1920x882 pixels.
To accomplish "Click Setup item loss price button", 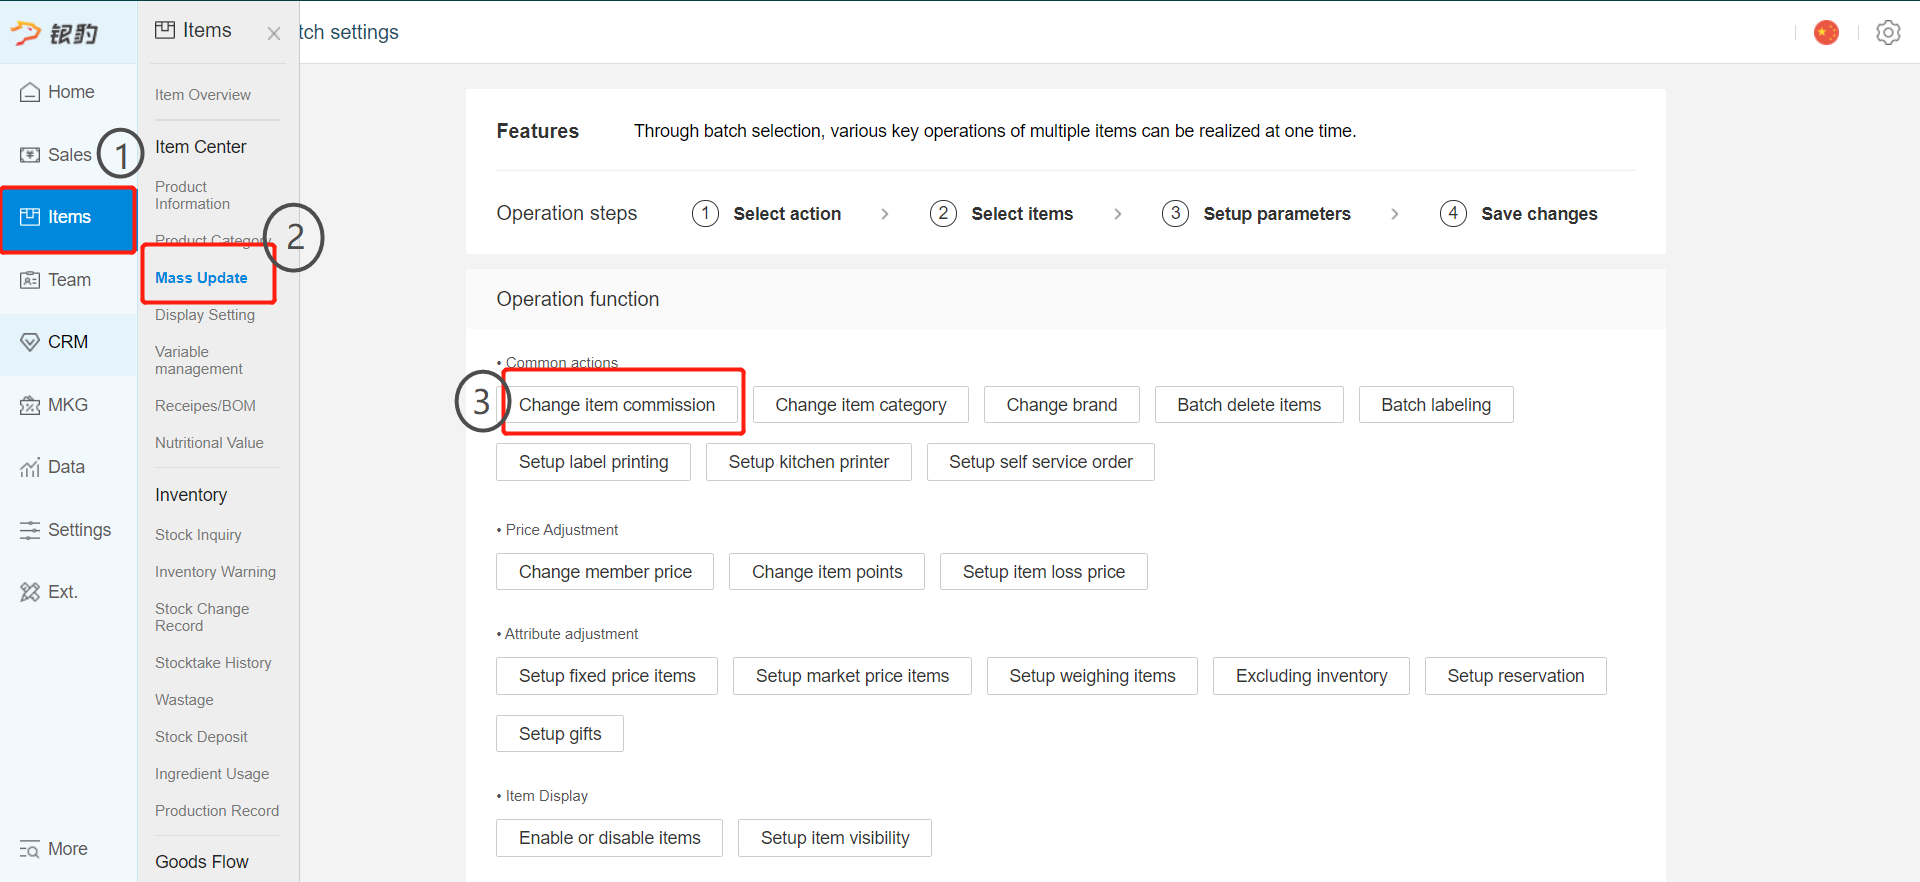I will pos(1044,572).
